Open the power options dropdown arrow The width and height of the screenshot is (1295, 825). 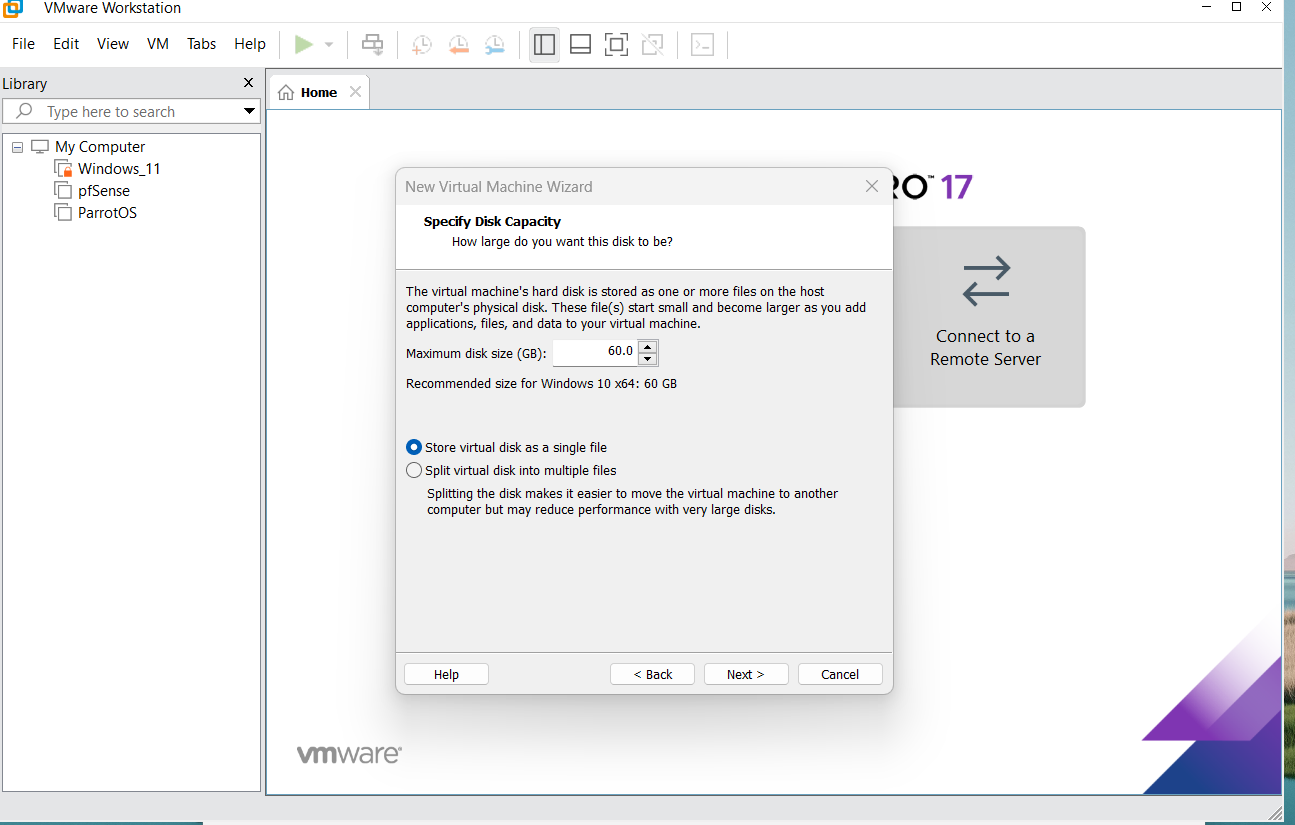coord(329,45)
